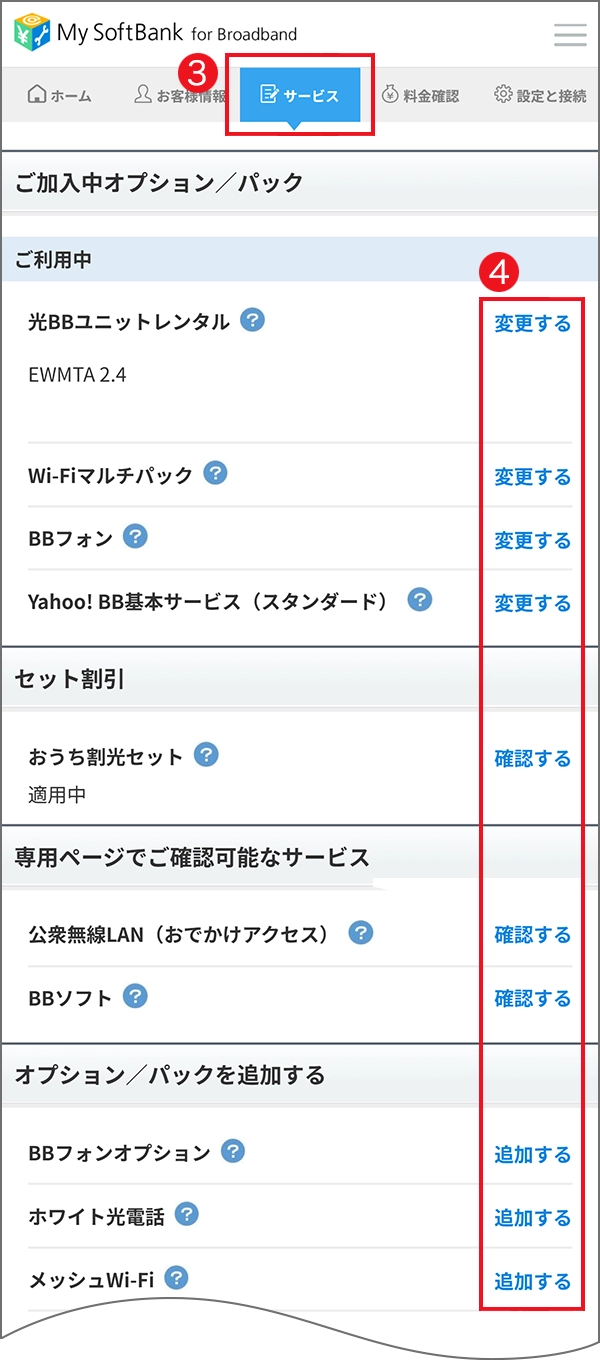The width and height of the screenshot is (600, 1360).
Task: Click help icon for 公衆無線LAN
Action: click(360, 933)
